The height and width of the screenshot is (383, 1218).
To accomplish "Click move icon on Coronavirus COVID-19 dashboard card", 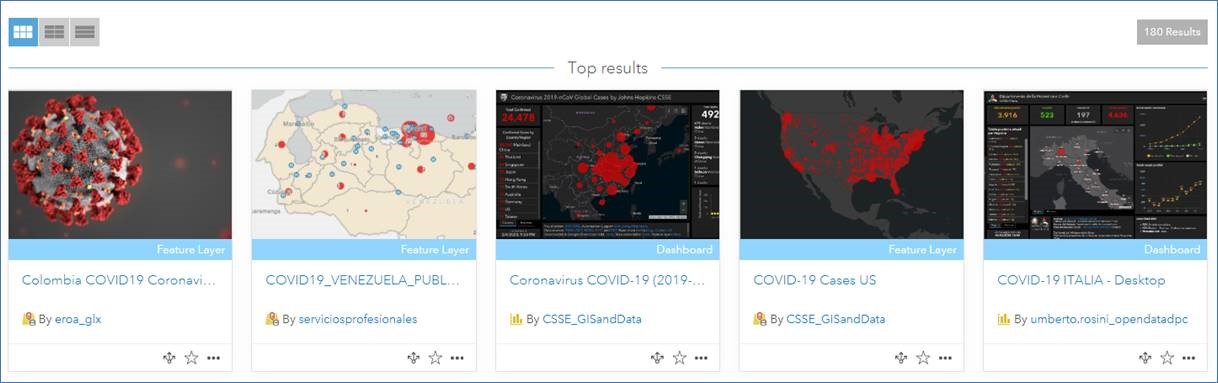I will click(x=657, y=358).
